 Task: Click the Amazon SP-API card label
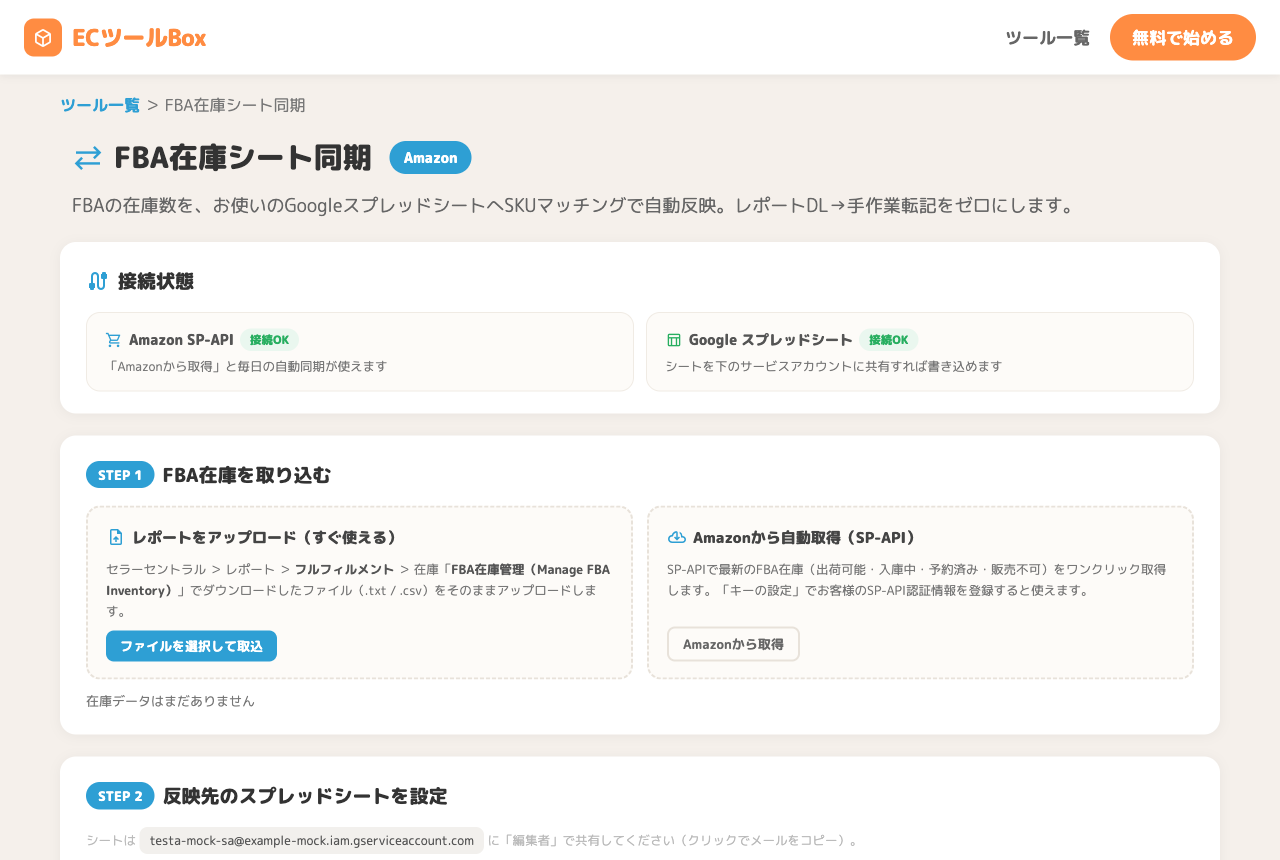coord(181,340)
